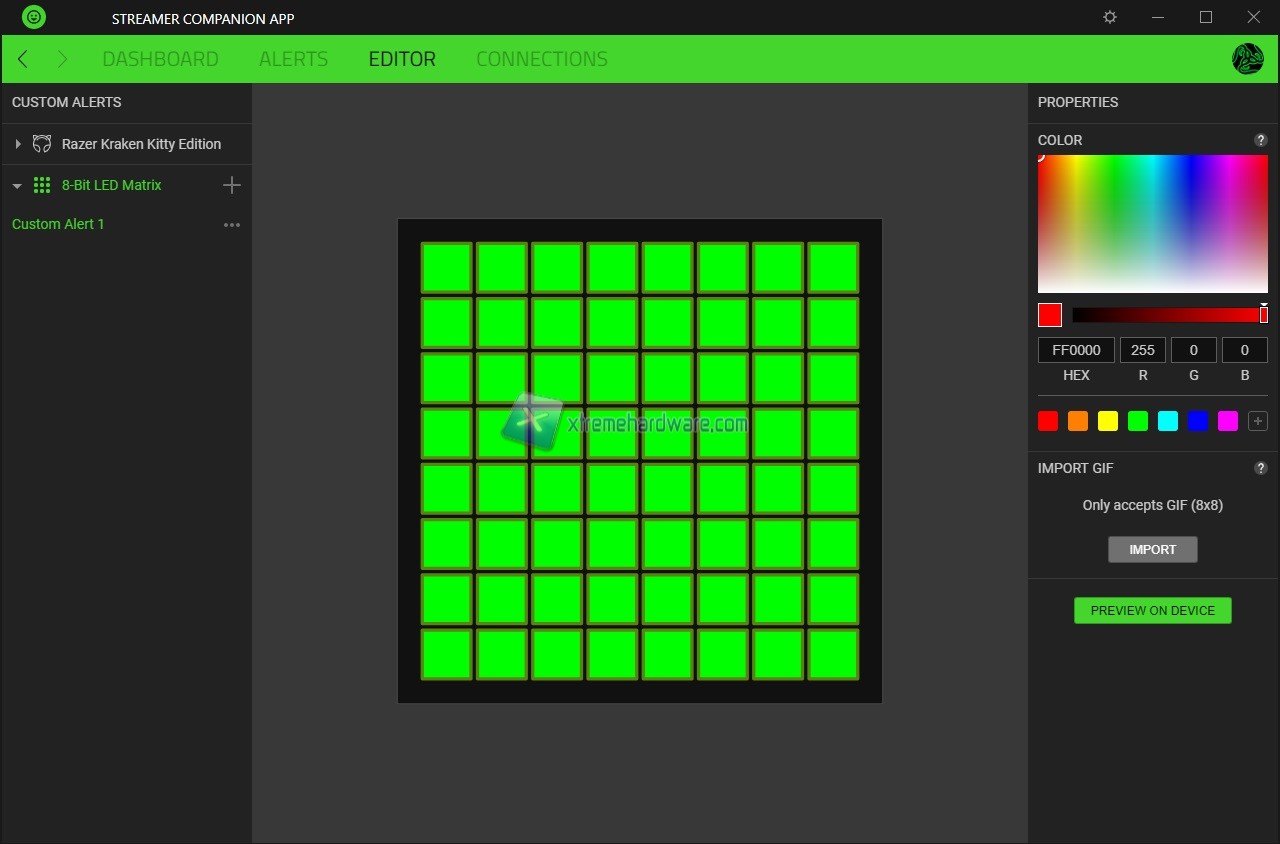Open the Alerts tab
Screen dimensions: 1280x844
[x=293, y=59]
